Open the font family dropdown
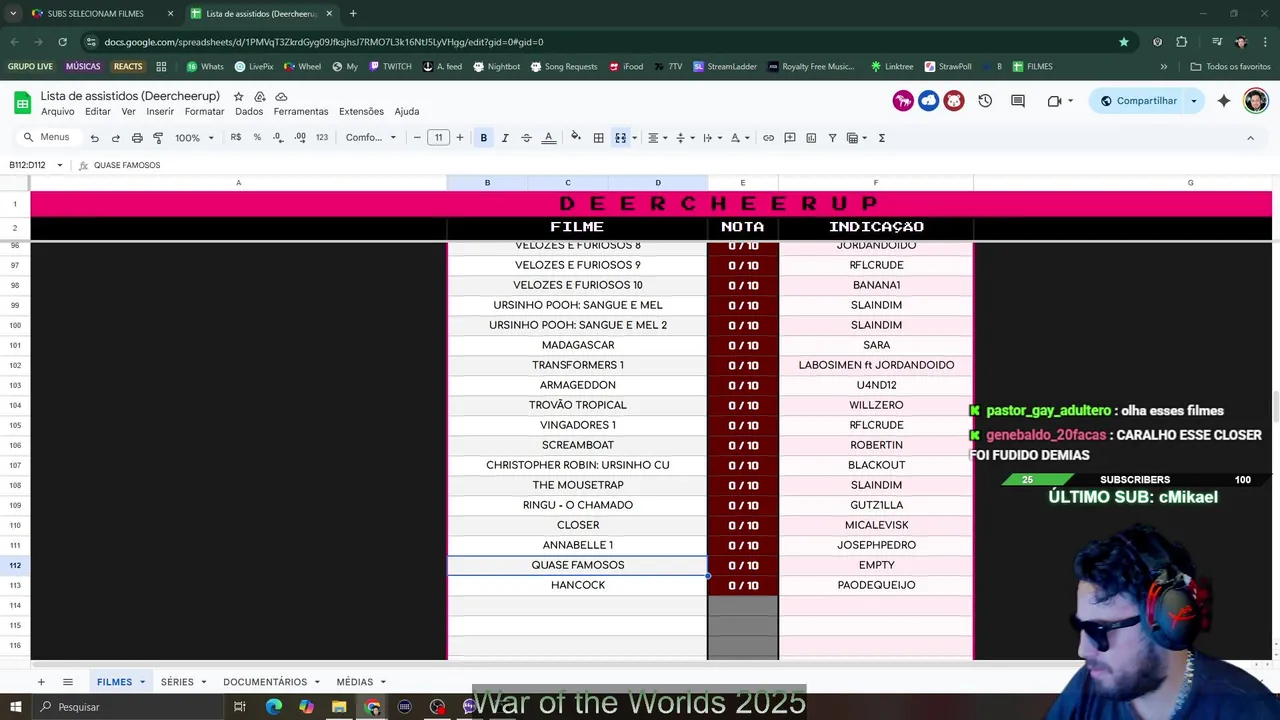The image size is (1280, 720). click(x=371, y=138)
